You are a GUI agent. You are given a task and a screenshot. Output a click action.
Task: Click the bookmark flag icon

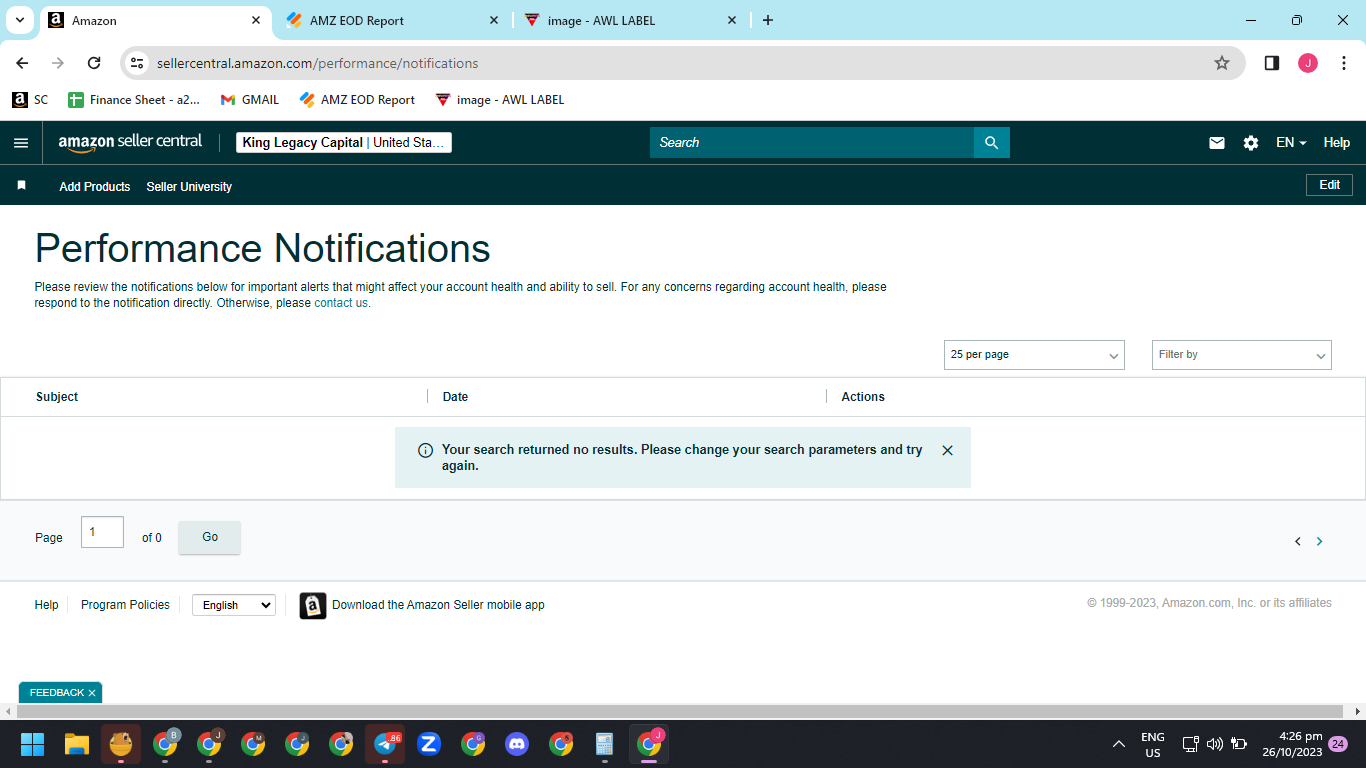21,186
